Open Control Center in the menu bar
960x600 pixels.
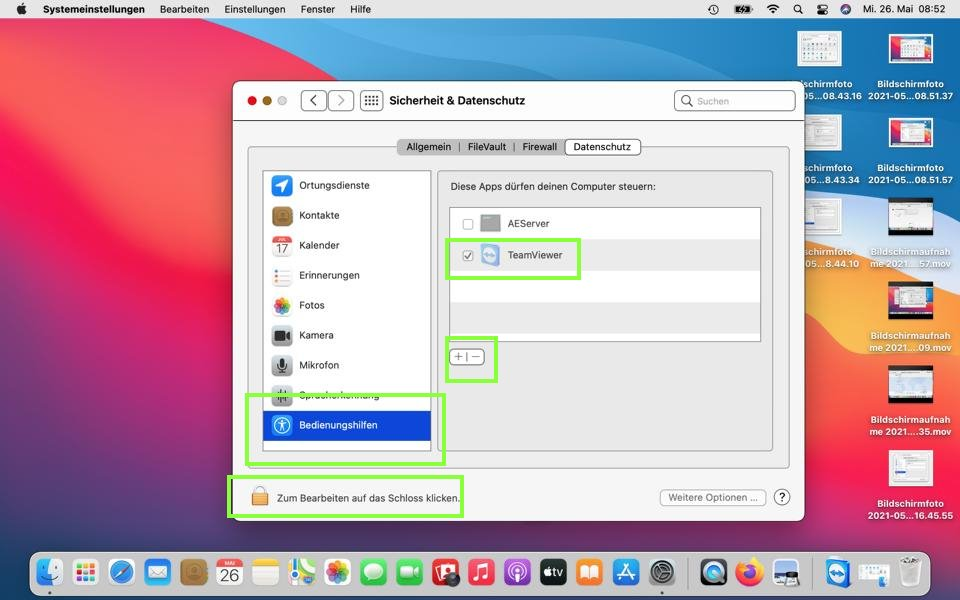pyautogui.click(x=822, y=9)
